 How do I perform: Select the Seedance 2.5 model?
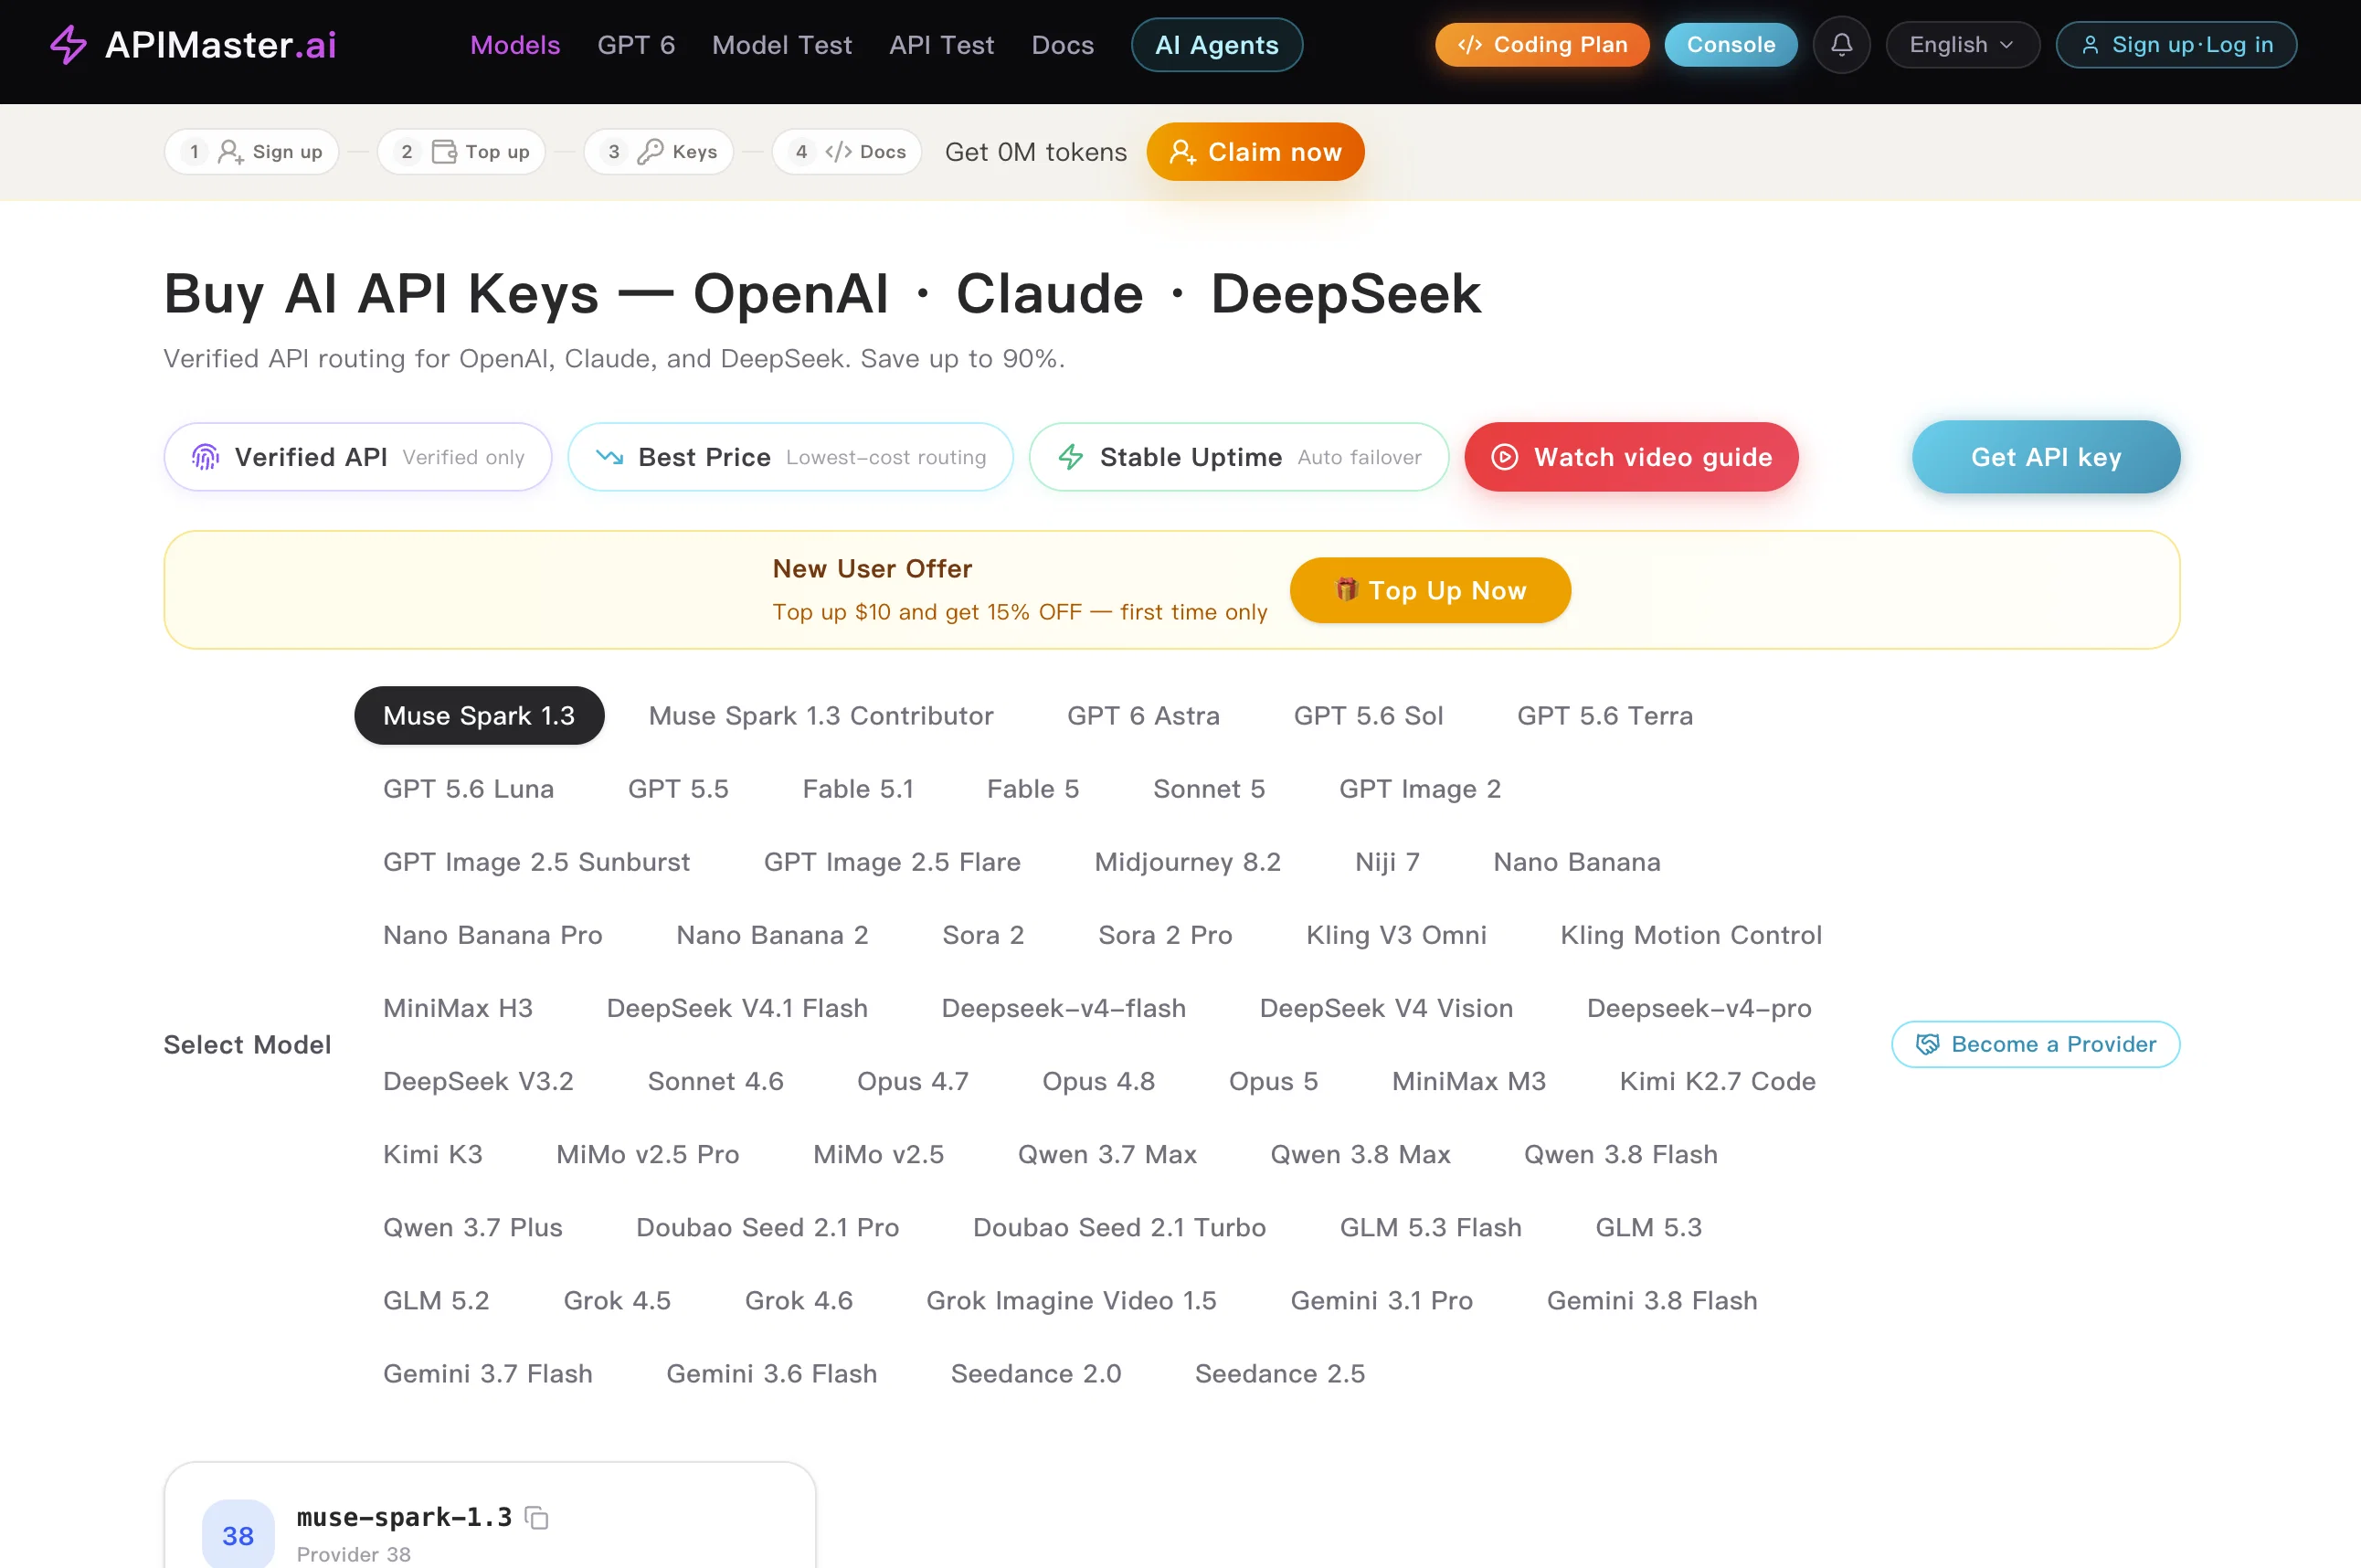1280,1373
